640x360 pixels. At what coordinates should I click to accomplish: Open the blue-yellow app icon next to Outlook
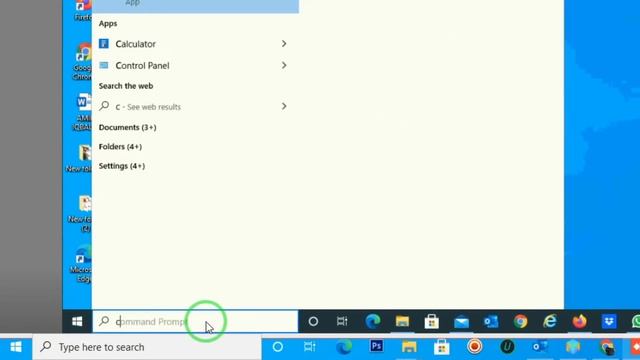coord(573,347)
